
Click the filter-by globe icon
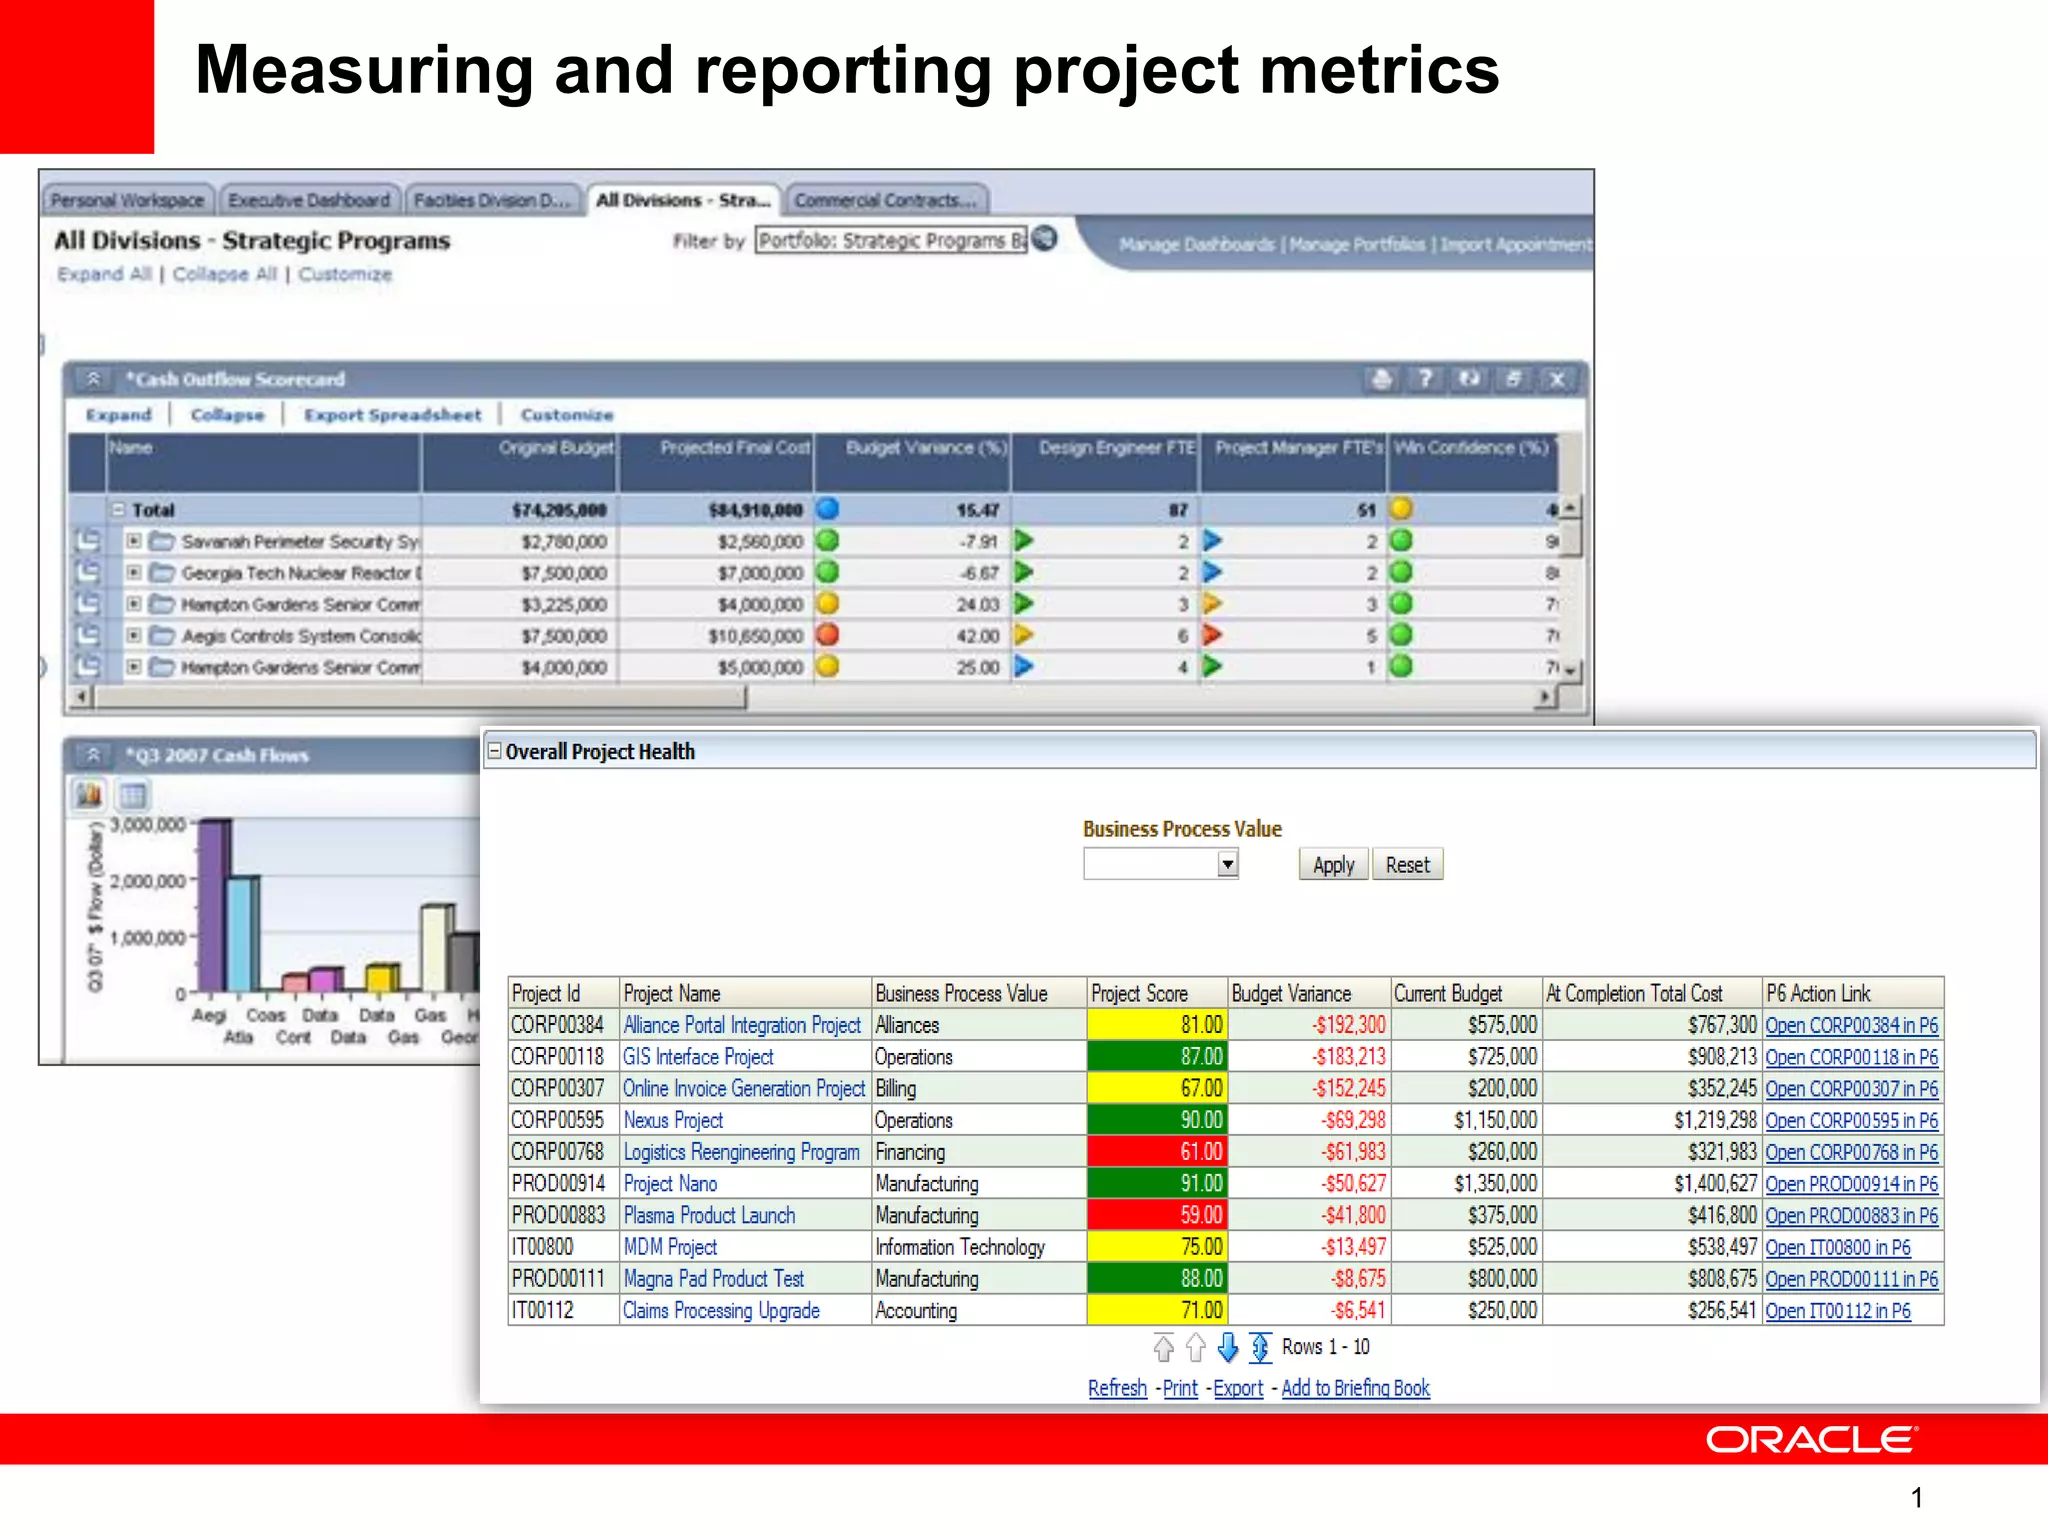pos(1045,239)
